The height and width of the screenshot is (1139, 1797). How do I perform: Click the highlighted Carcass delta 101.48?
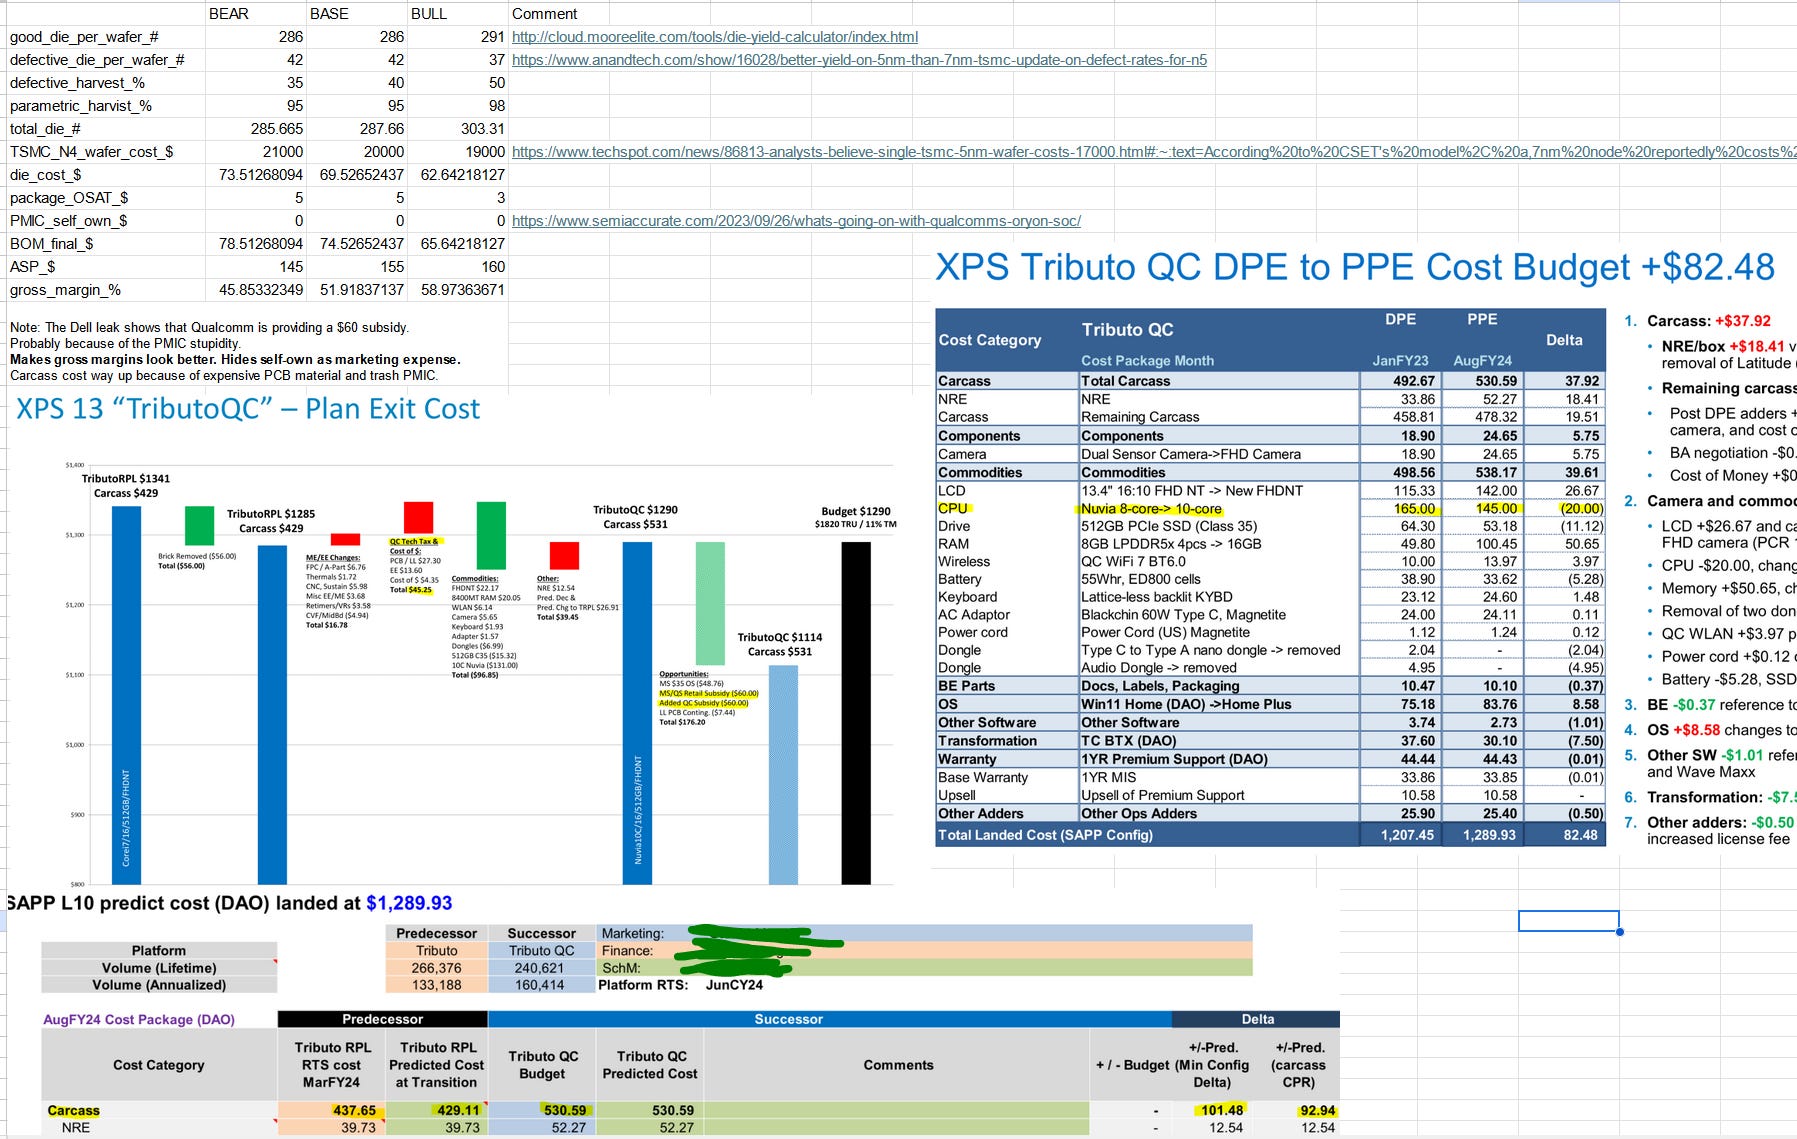click(x=1221, y=1110)
